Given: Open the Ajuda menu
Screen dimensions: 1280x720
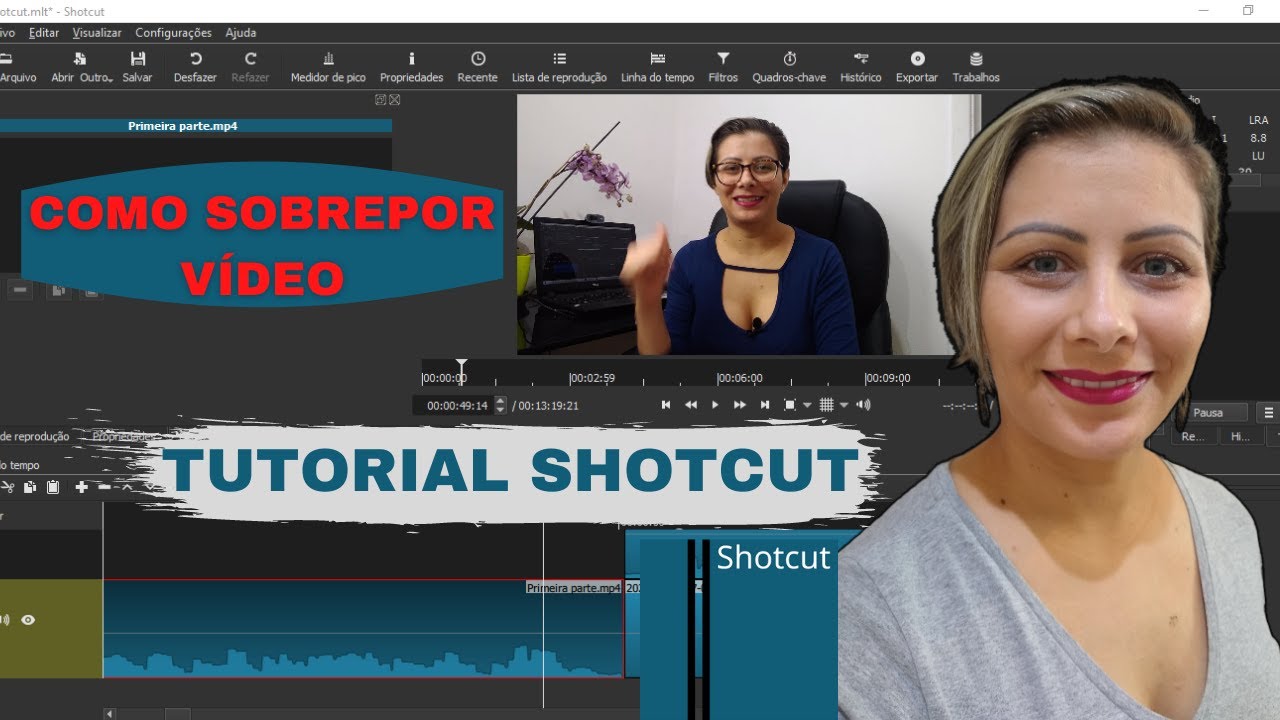Looking at the screenshot, I should click(x=241, y=33).
